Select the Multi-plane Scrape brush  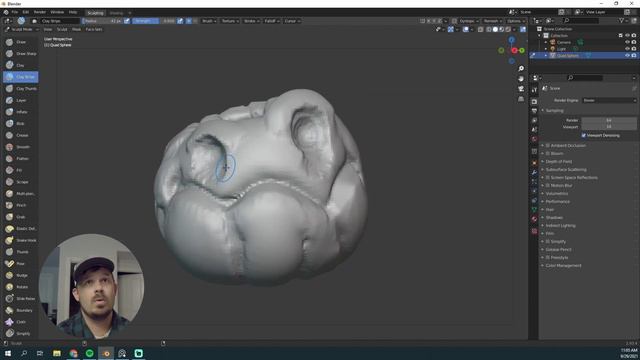(20, 193)
